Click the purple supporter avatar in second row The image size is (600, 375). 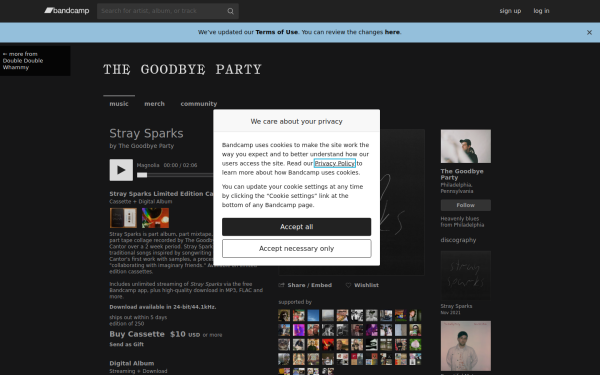pyautogui.click(x=298, y=330)
